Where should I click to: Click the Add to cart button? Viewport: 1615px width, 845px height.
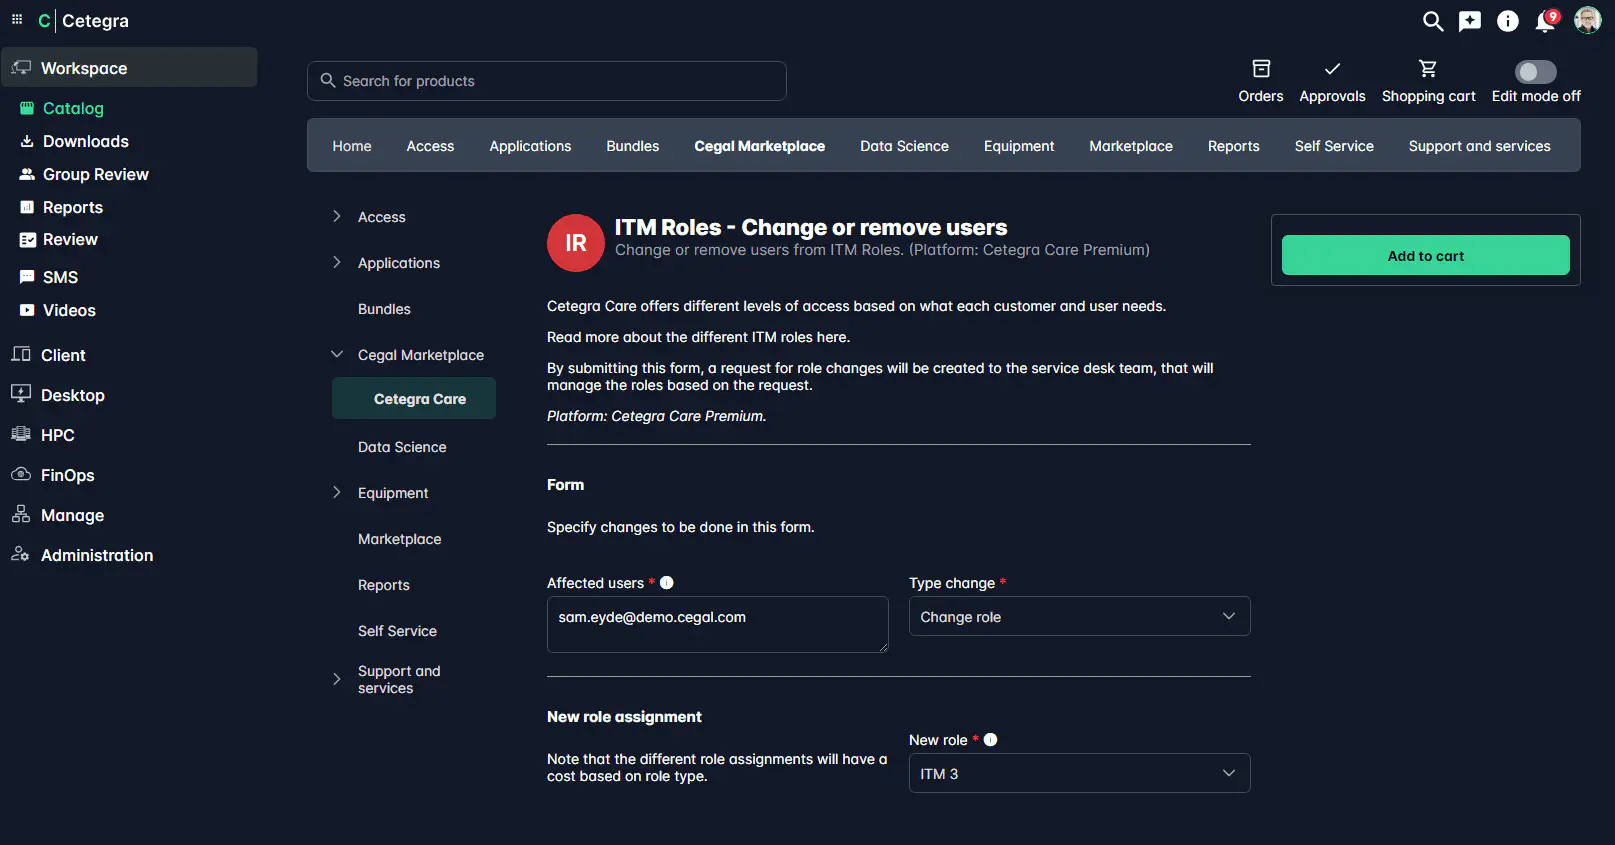pos(1425,256)
